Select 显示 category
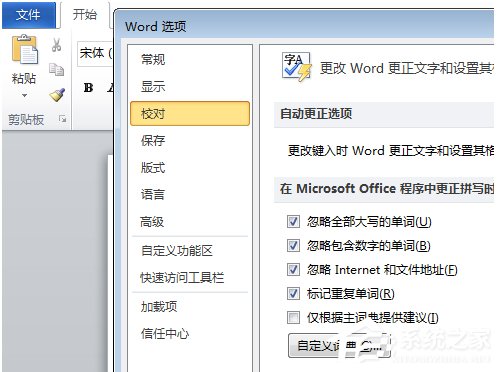 (153, 86)
